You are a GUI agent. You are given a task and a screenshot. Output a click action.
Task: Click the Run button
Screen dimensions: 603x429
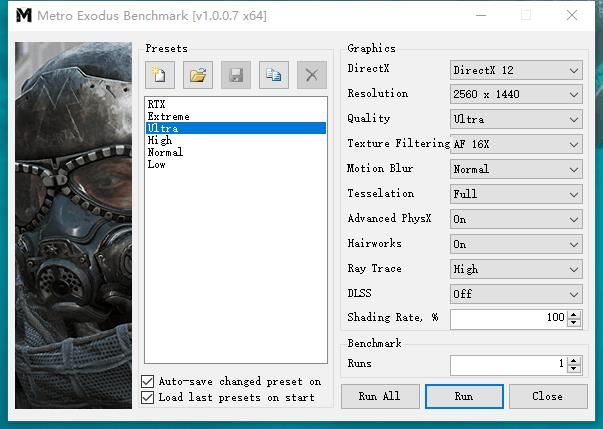click(464, 396)
